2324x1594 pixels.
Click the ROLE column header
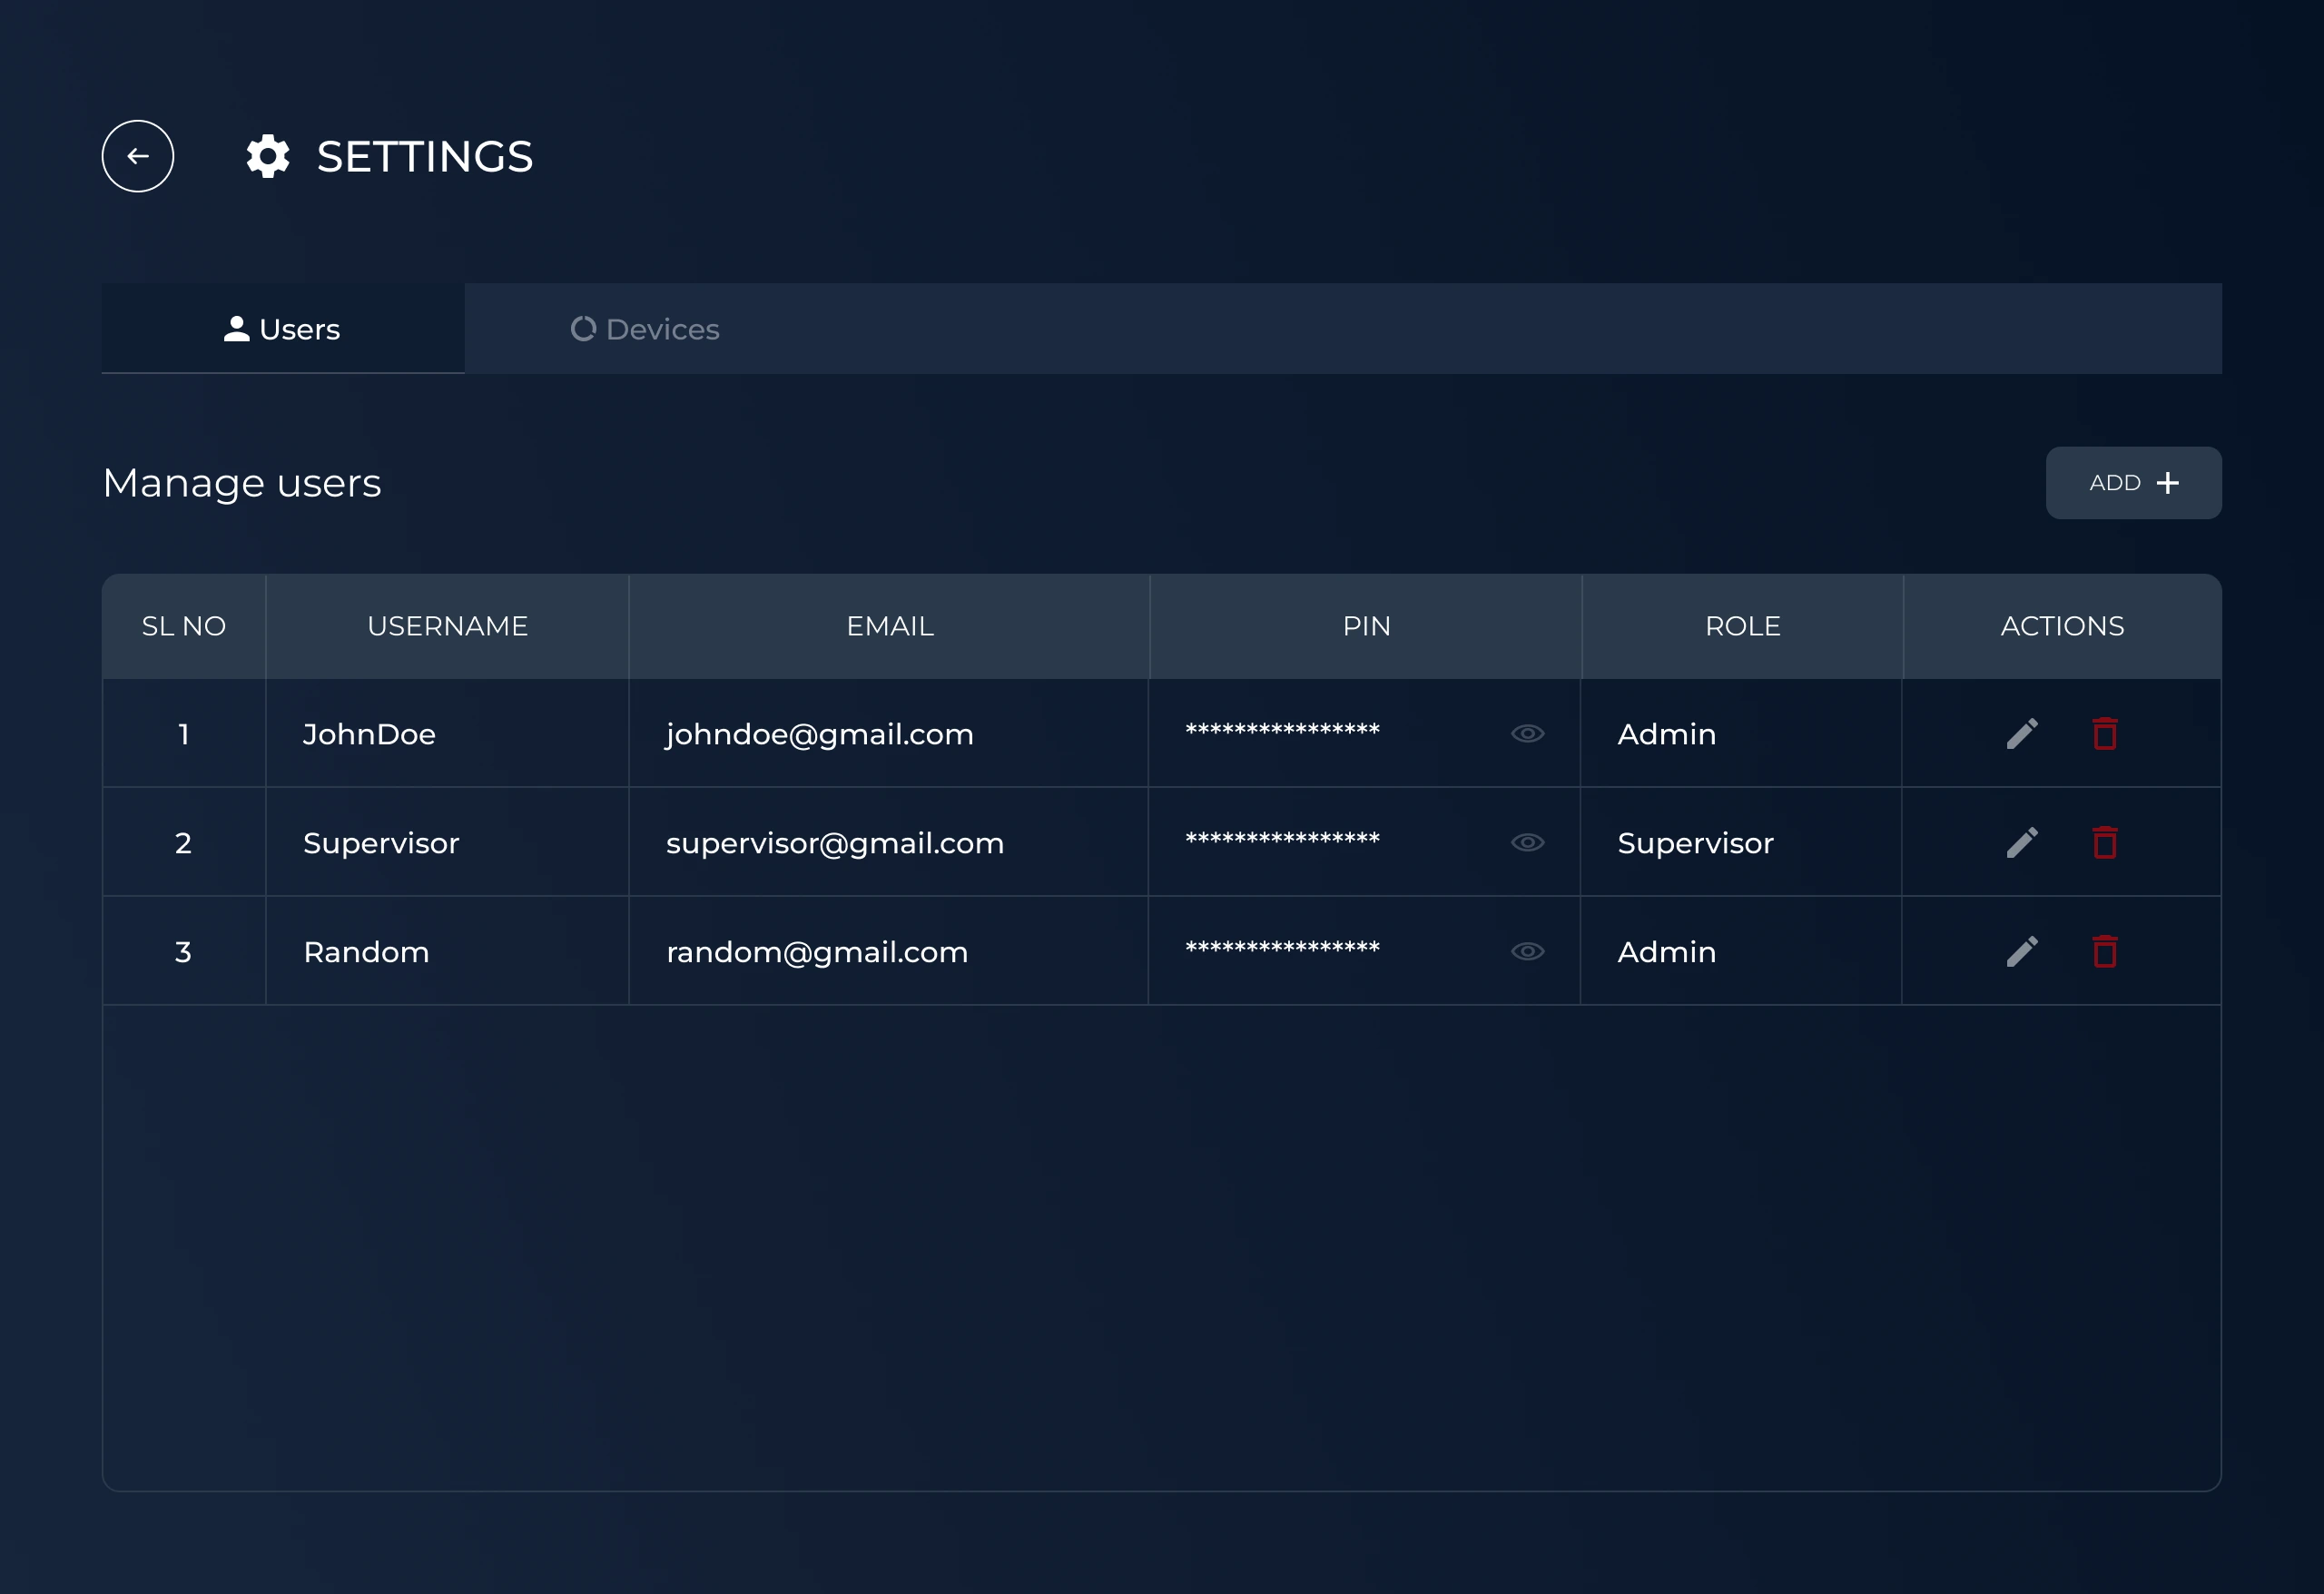pos(1742,626)
